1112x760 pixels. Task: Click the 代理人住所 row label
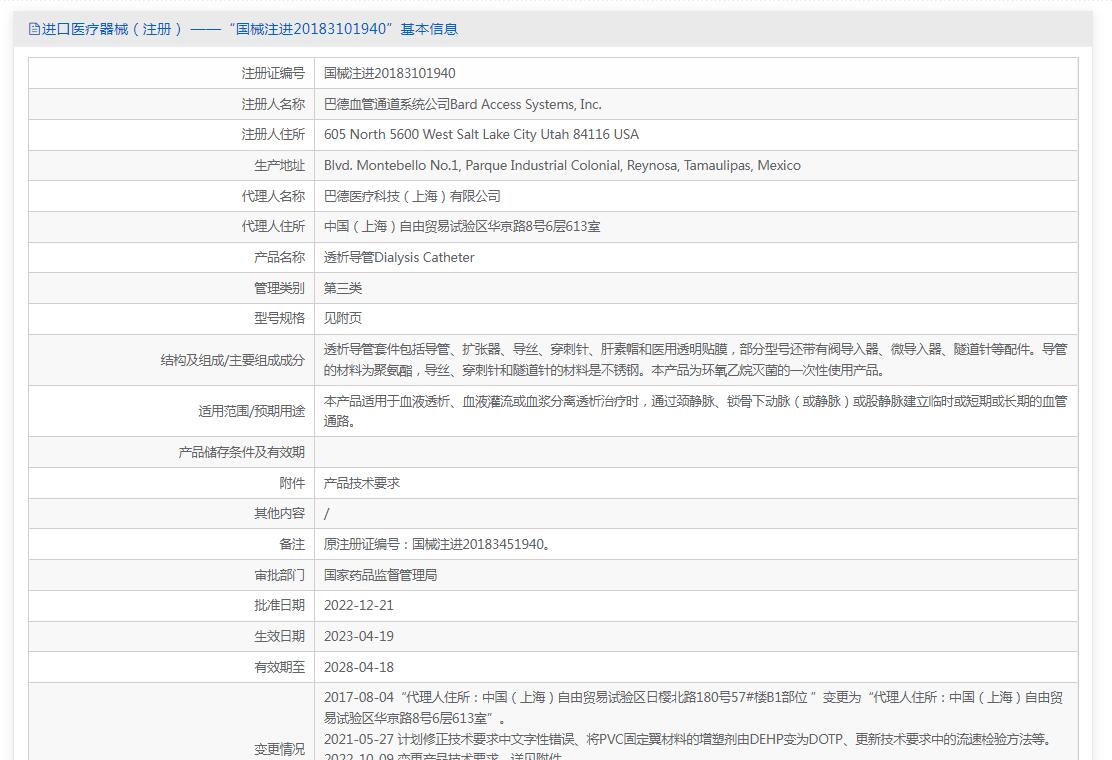[273, 226]
